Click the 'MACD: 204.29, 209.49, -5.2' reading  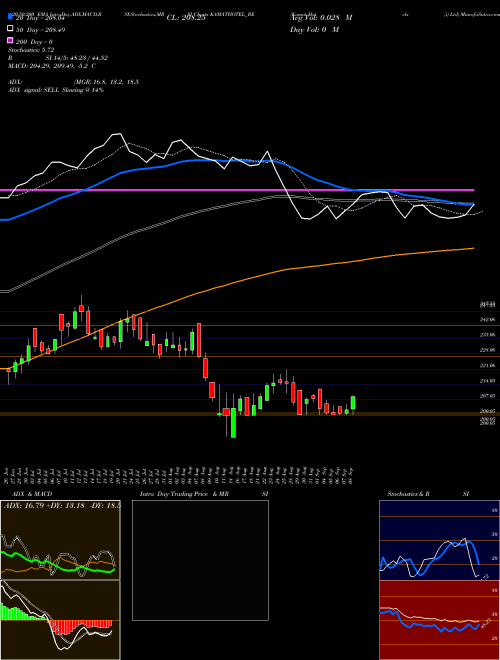52,66
